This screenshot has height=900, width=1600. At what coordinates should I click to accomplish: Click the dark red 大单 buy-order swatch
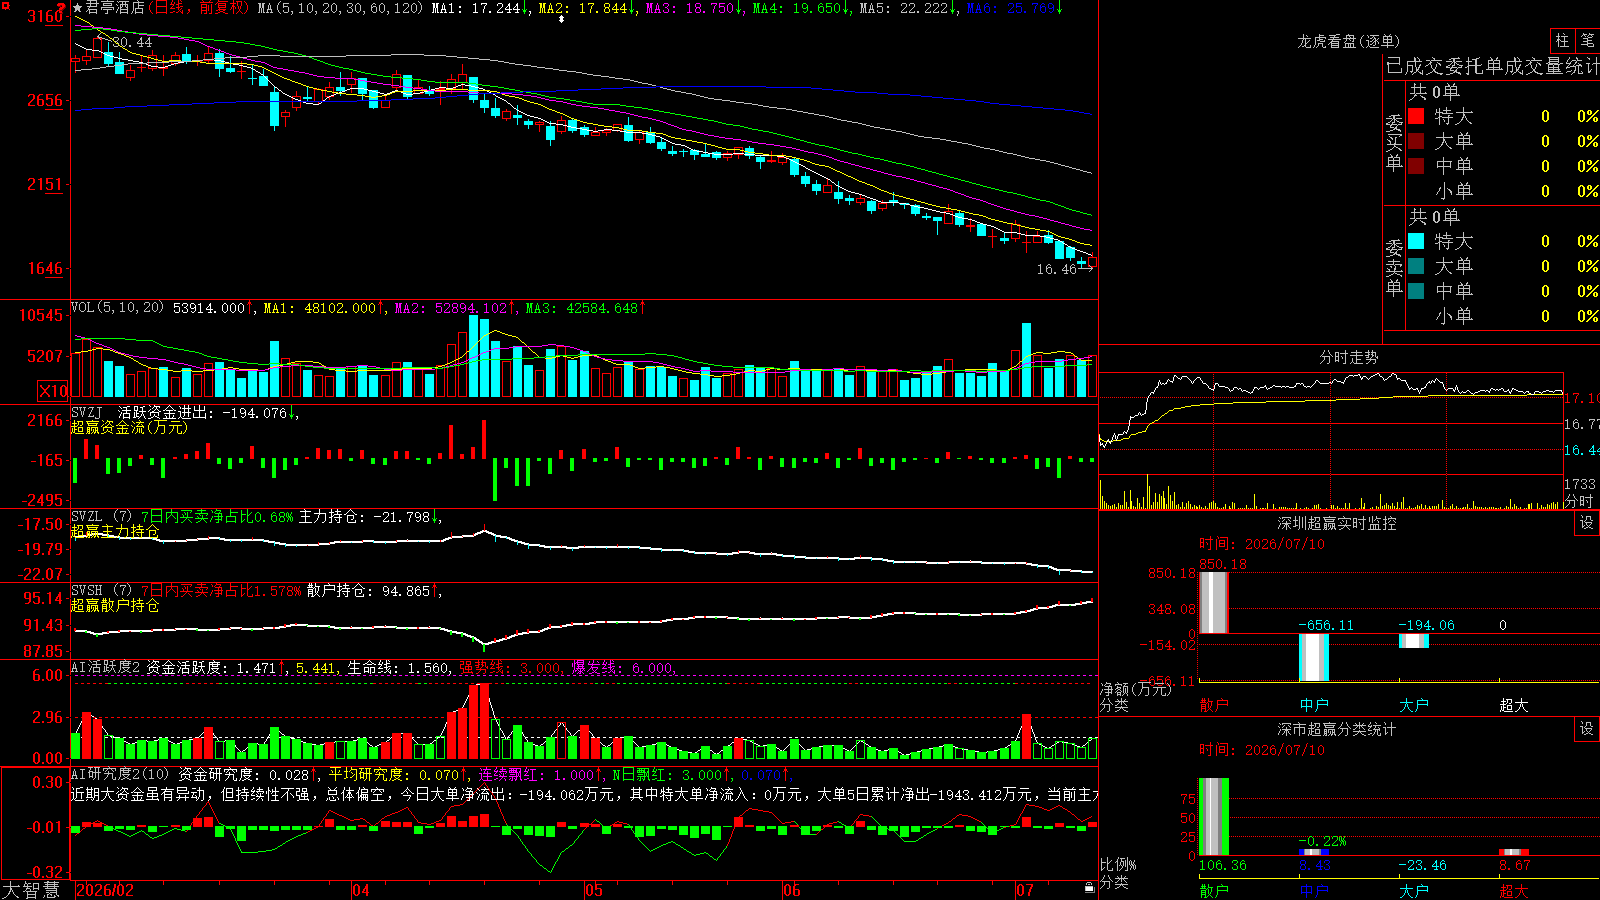[1416, 141]
